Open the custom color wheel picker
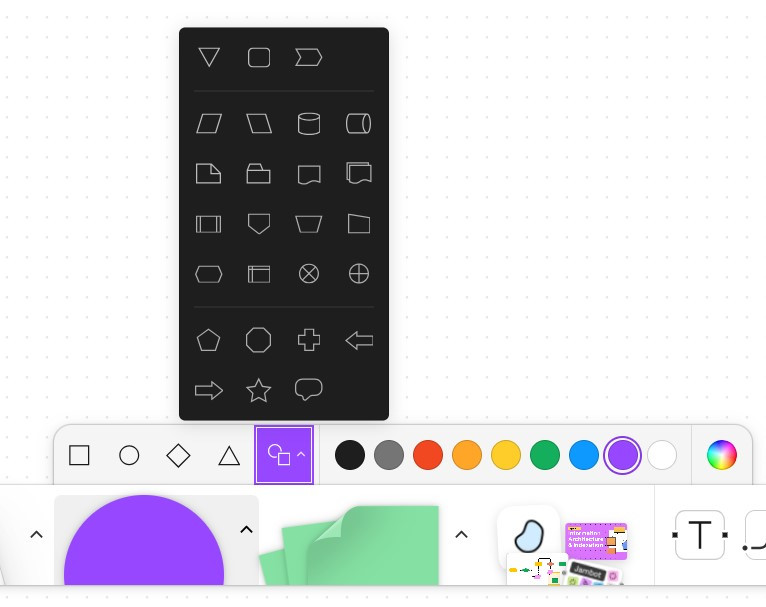 click(x=722, y=455)
